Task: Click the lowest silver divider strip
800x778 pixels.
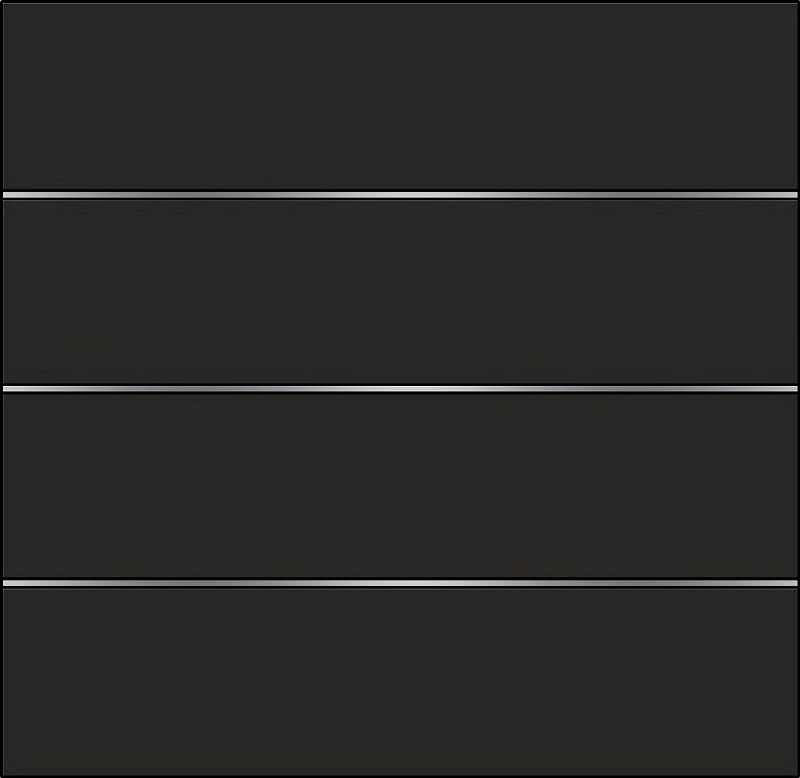Action: pyautogui.click(x=400, y=583)
